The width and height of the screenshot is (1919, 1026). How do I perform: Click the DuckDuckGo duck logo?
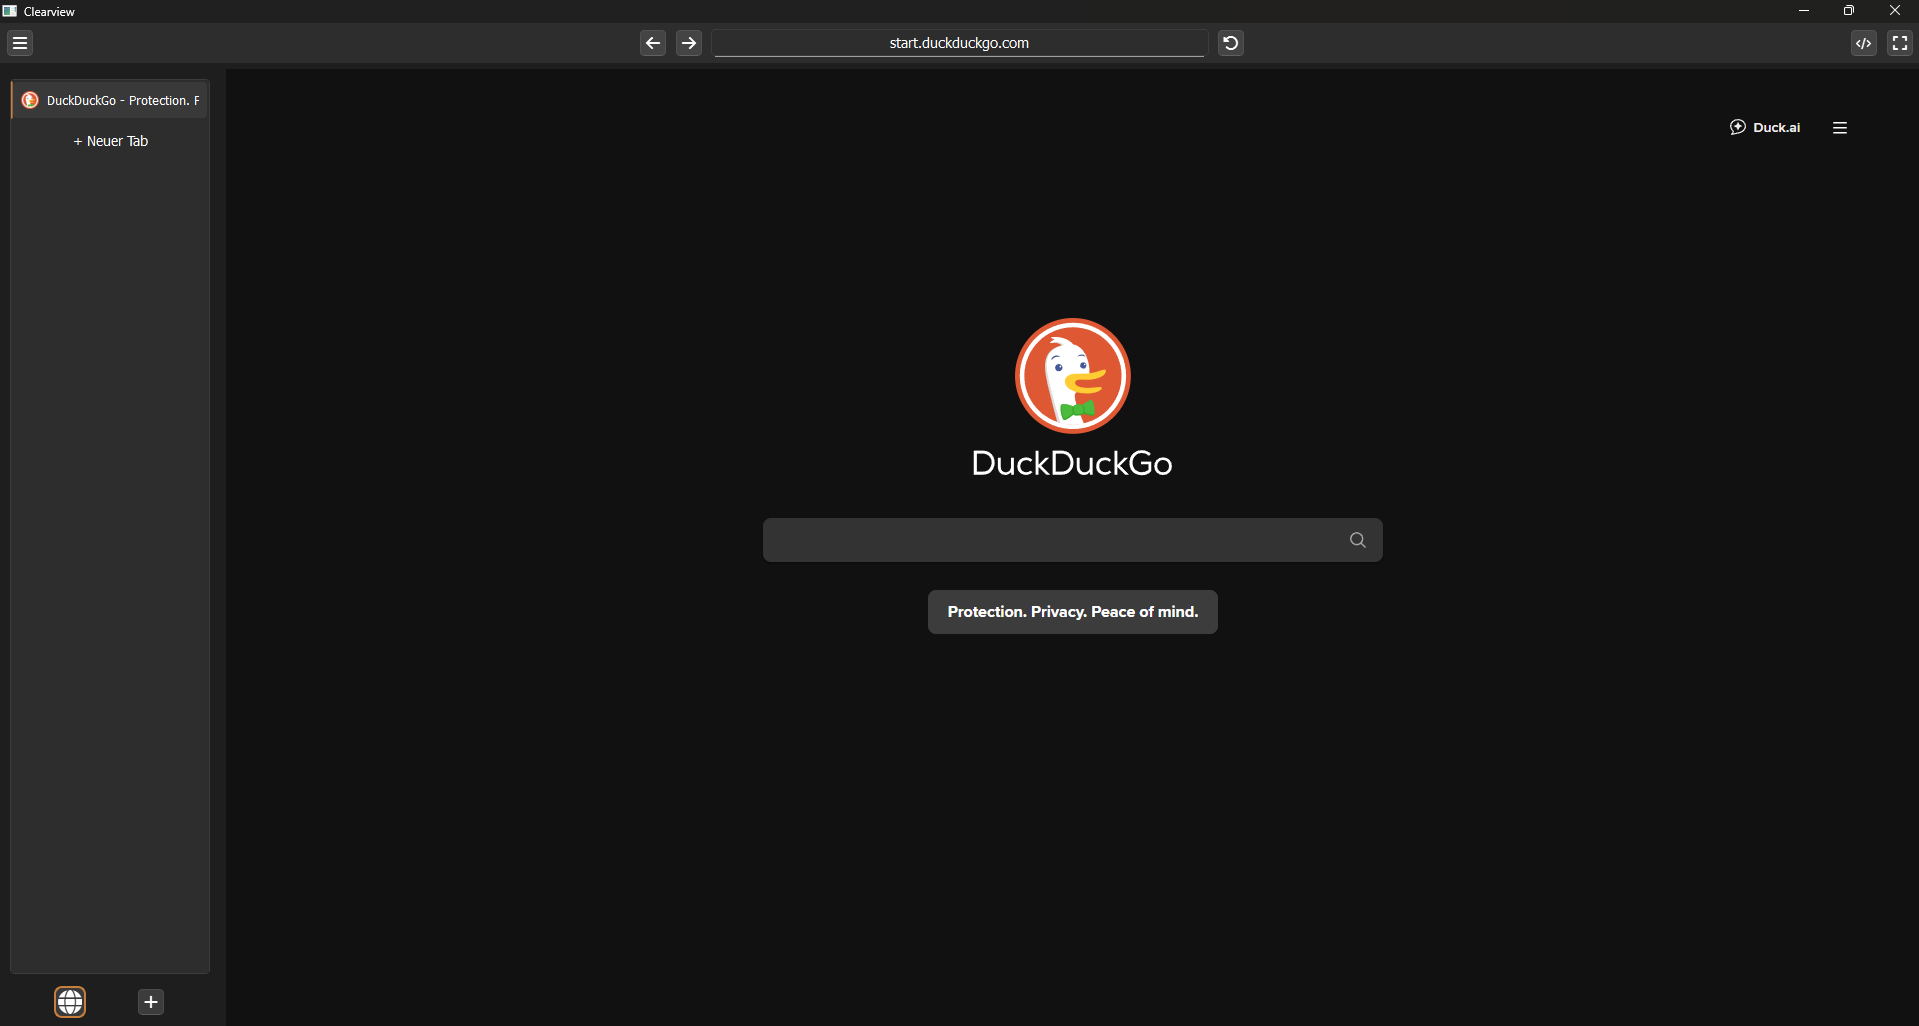(x=1073, y=376)
